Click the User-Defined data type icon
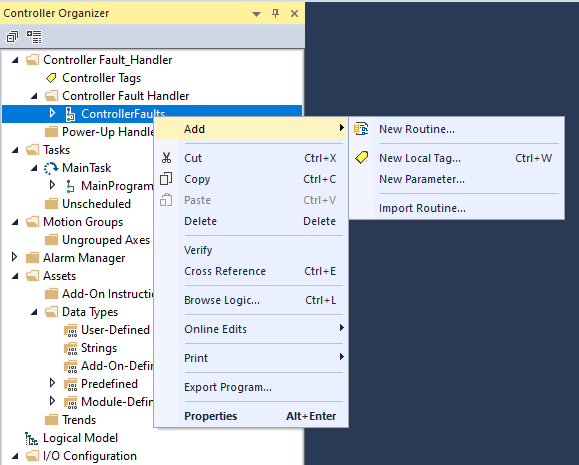The image size is (579, 465). pos(70,330)
